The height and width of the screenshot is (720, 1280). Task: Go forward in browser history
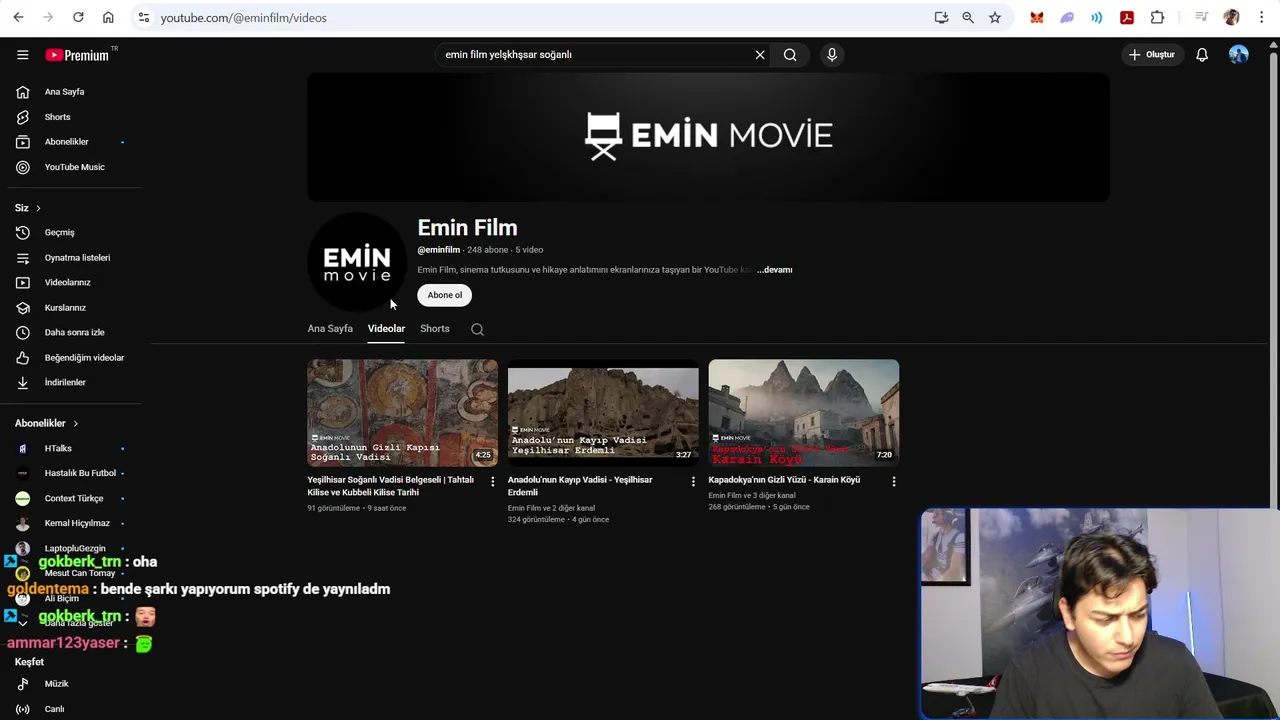pyautogui.click(x=48, y=17)
